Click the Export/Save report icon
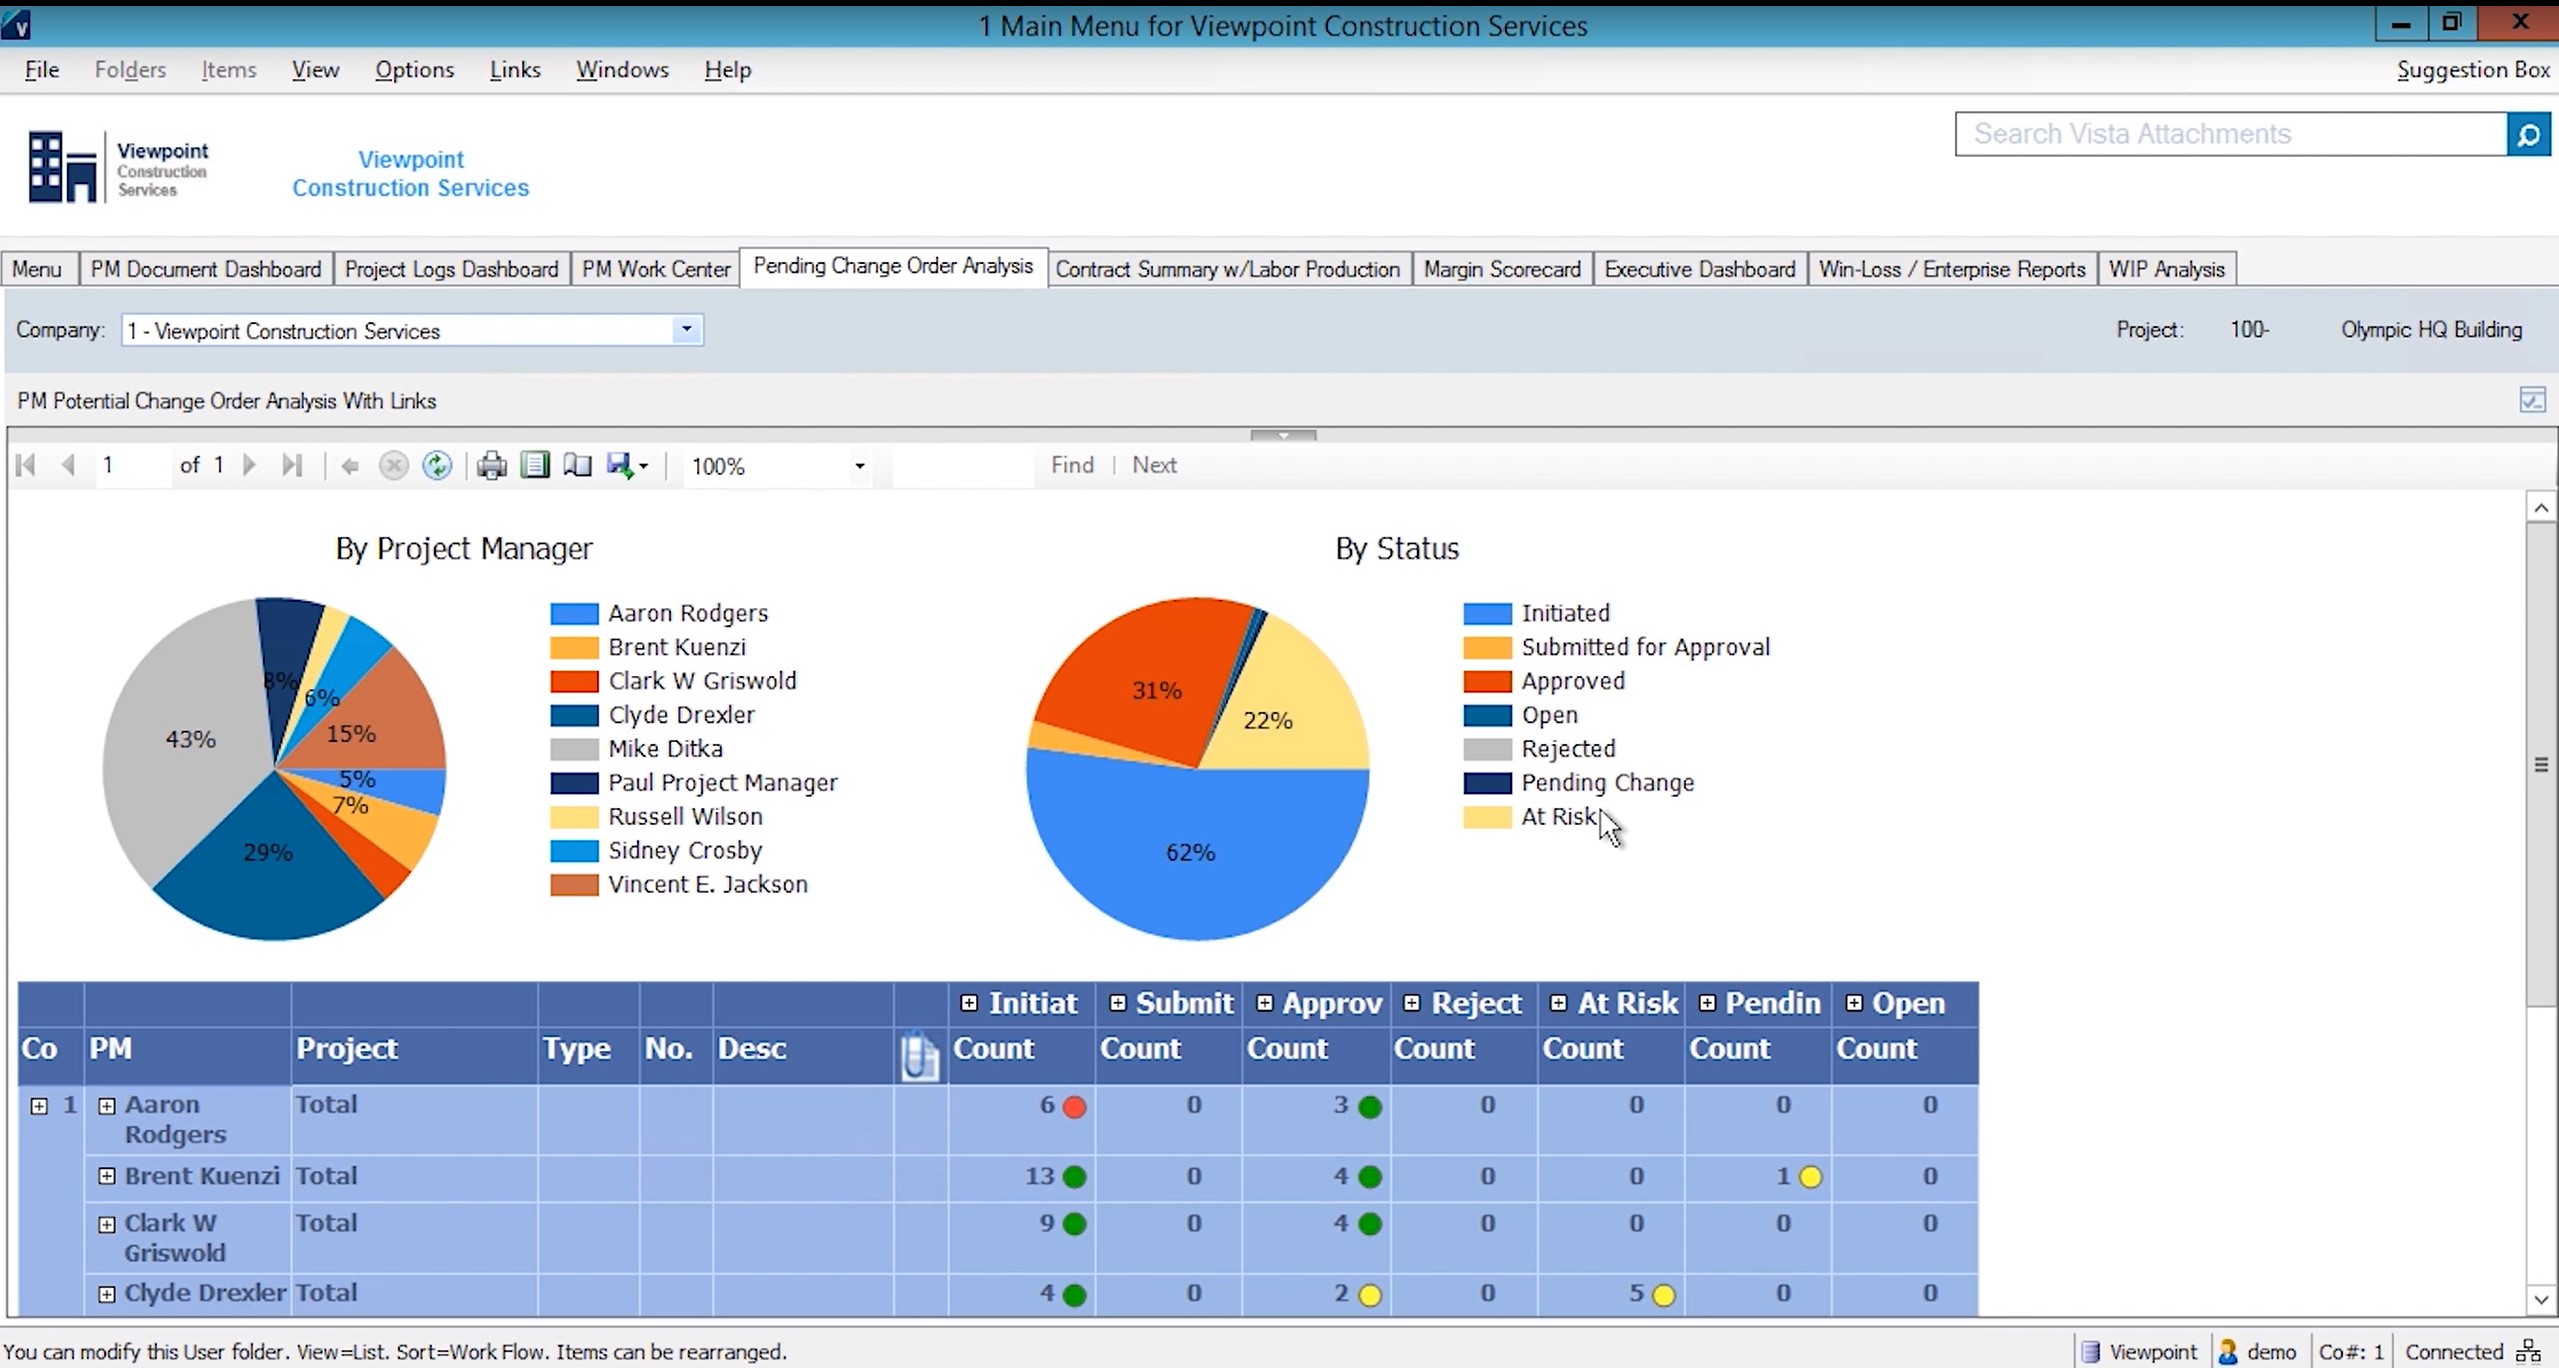Screen dimensions: 2559x1368 pyautogui.click(x=622, y=465)
